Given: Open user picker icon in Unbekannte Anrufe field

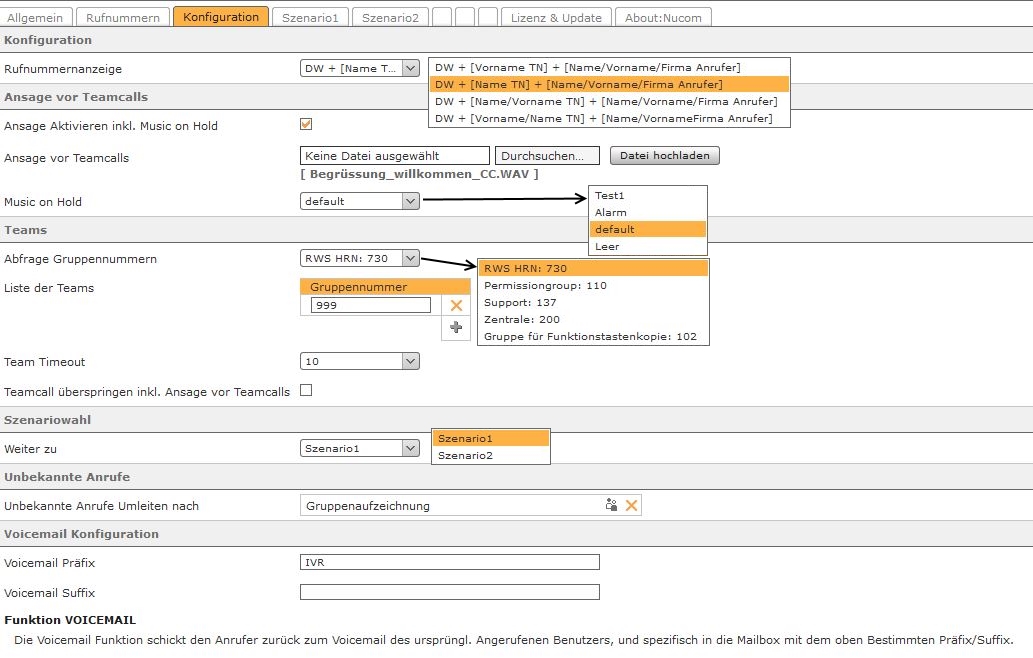Looking at the screenshot, I should pyautogui.click(x=611, y=505).
